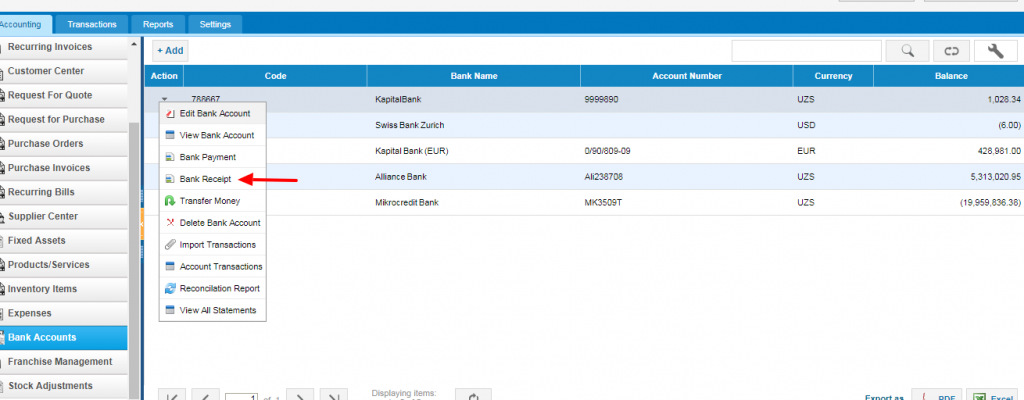Screen dimensions: 1024x400
Task: Export the list to Excel
Action: click(992, 395)
